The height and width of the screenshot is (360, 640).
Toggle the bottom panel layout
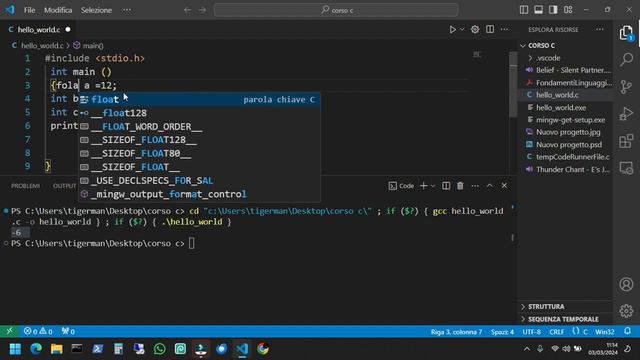click(538, 10)
